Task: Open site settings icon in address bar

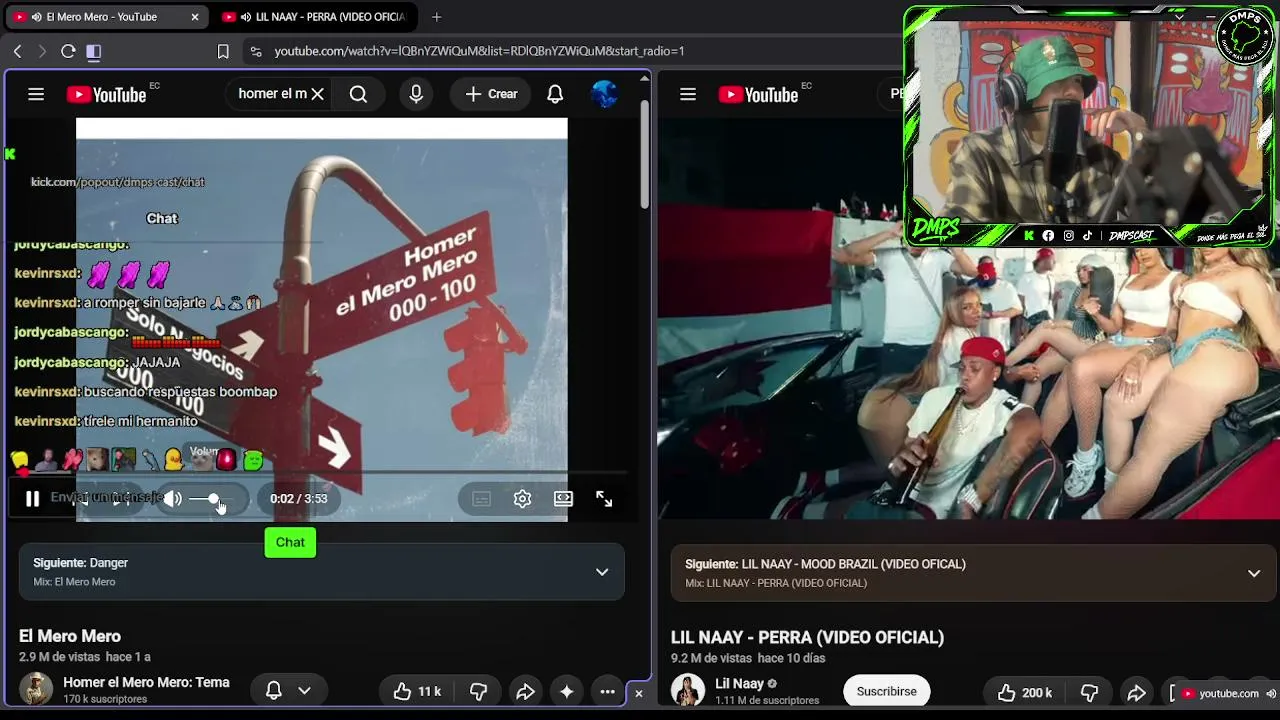Action: pyautogui.click(x=256, y=51)
